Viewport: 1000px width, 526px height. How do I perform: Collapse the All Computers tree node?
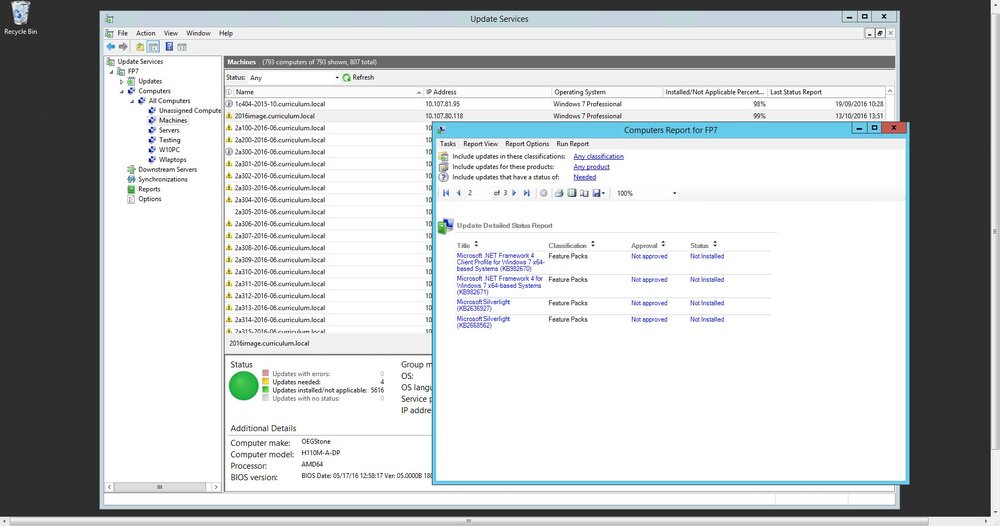pos(132,101)
